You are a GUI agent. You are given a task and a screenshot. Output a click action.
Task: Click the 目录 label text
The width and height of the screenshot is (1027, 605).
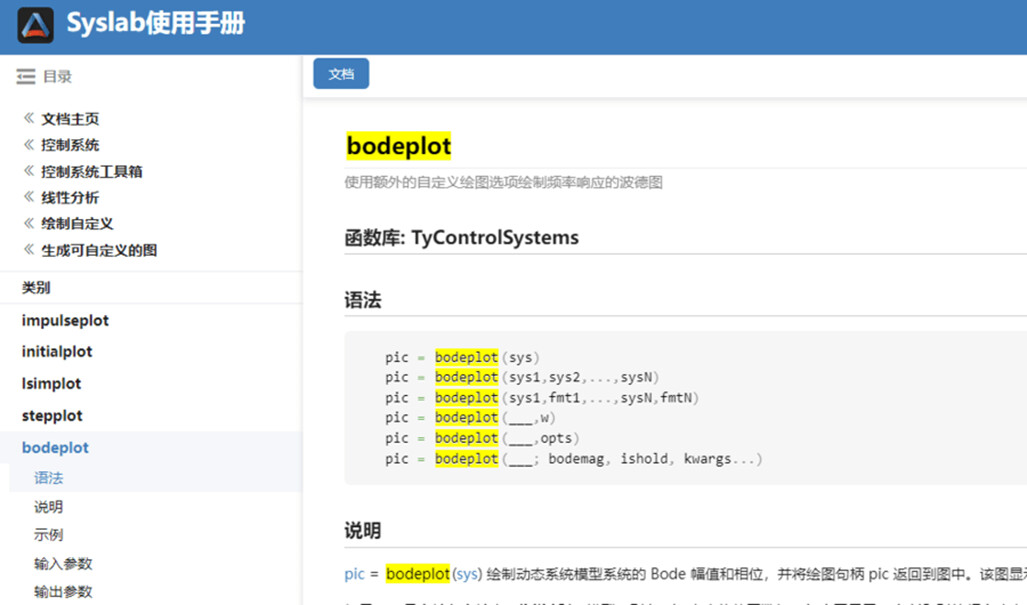pos(58,77)
